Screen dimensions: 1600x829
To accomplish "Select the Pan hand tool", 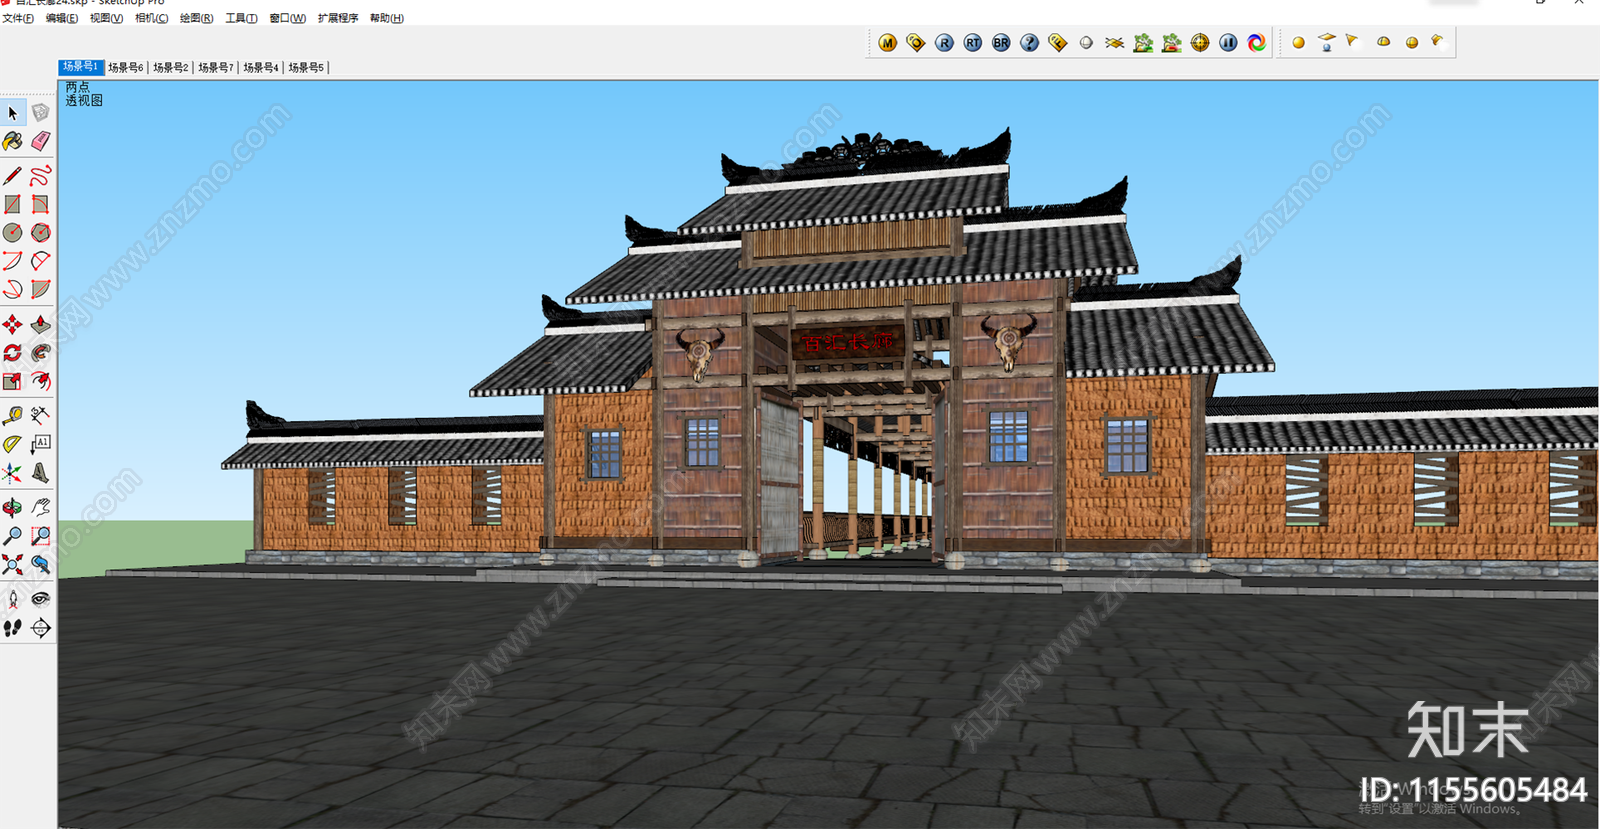I will click(40, 507).
